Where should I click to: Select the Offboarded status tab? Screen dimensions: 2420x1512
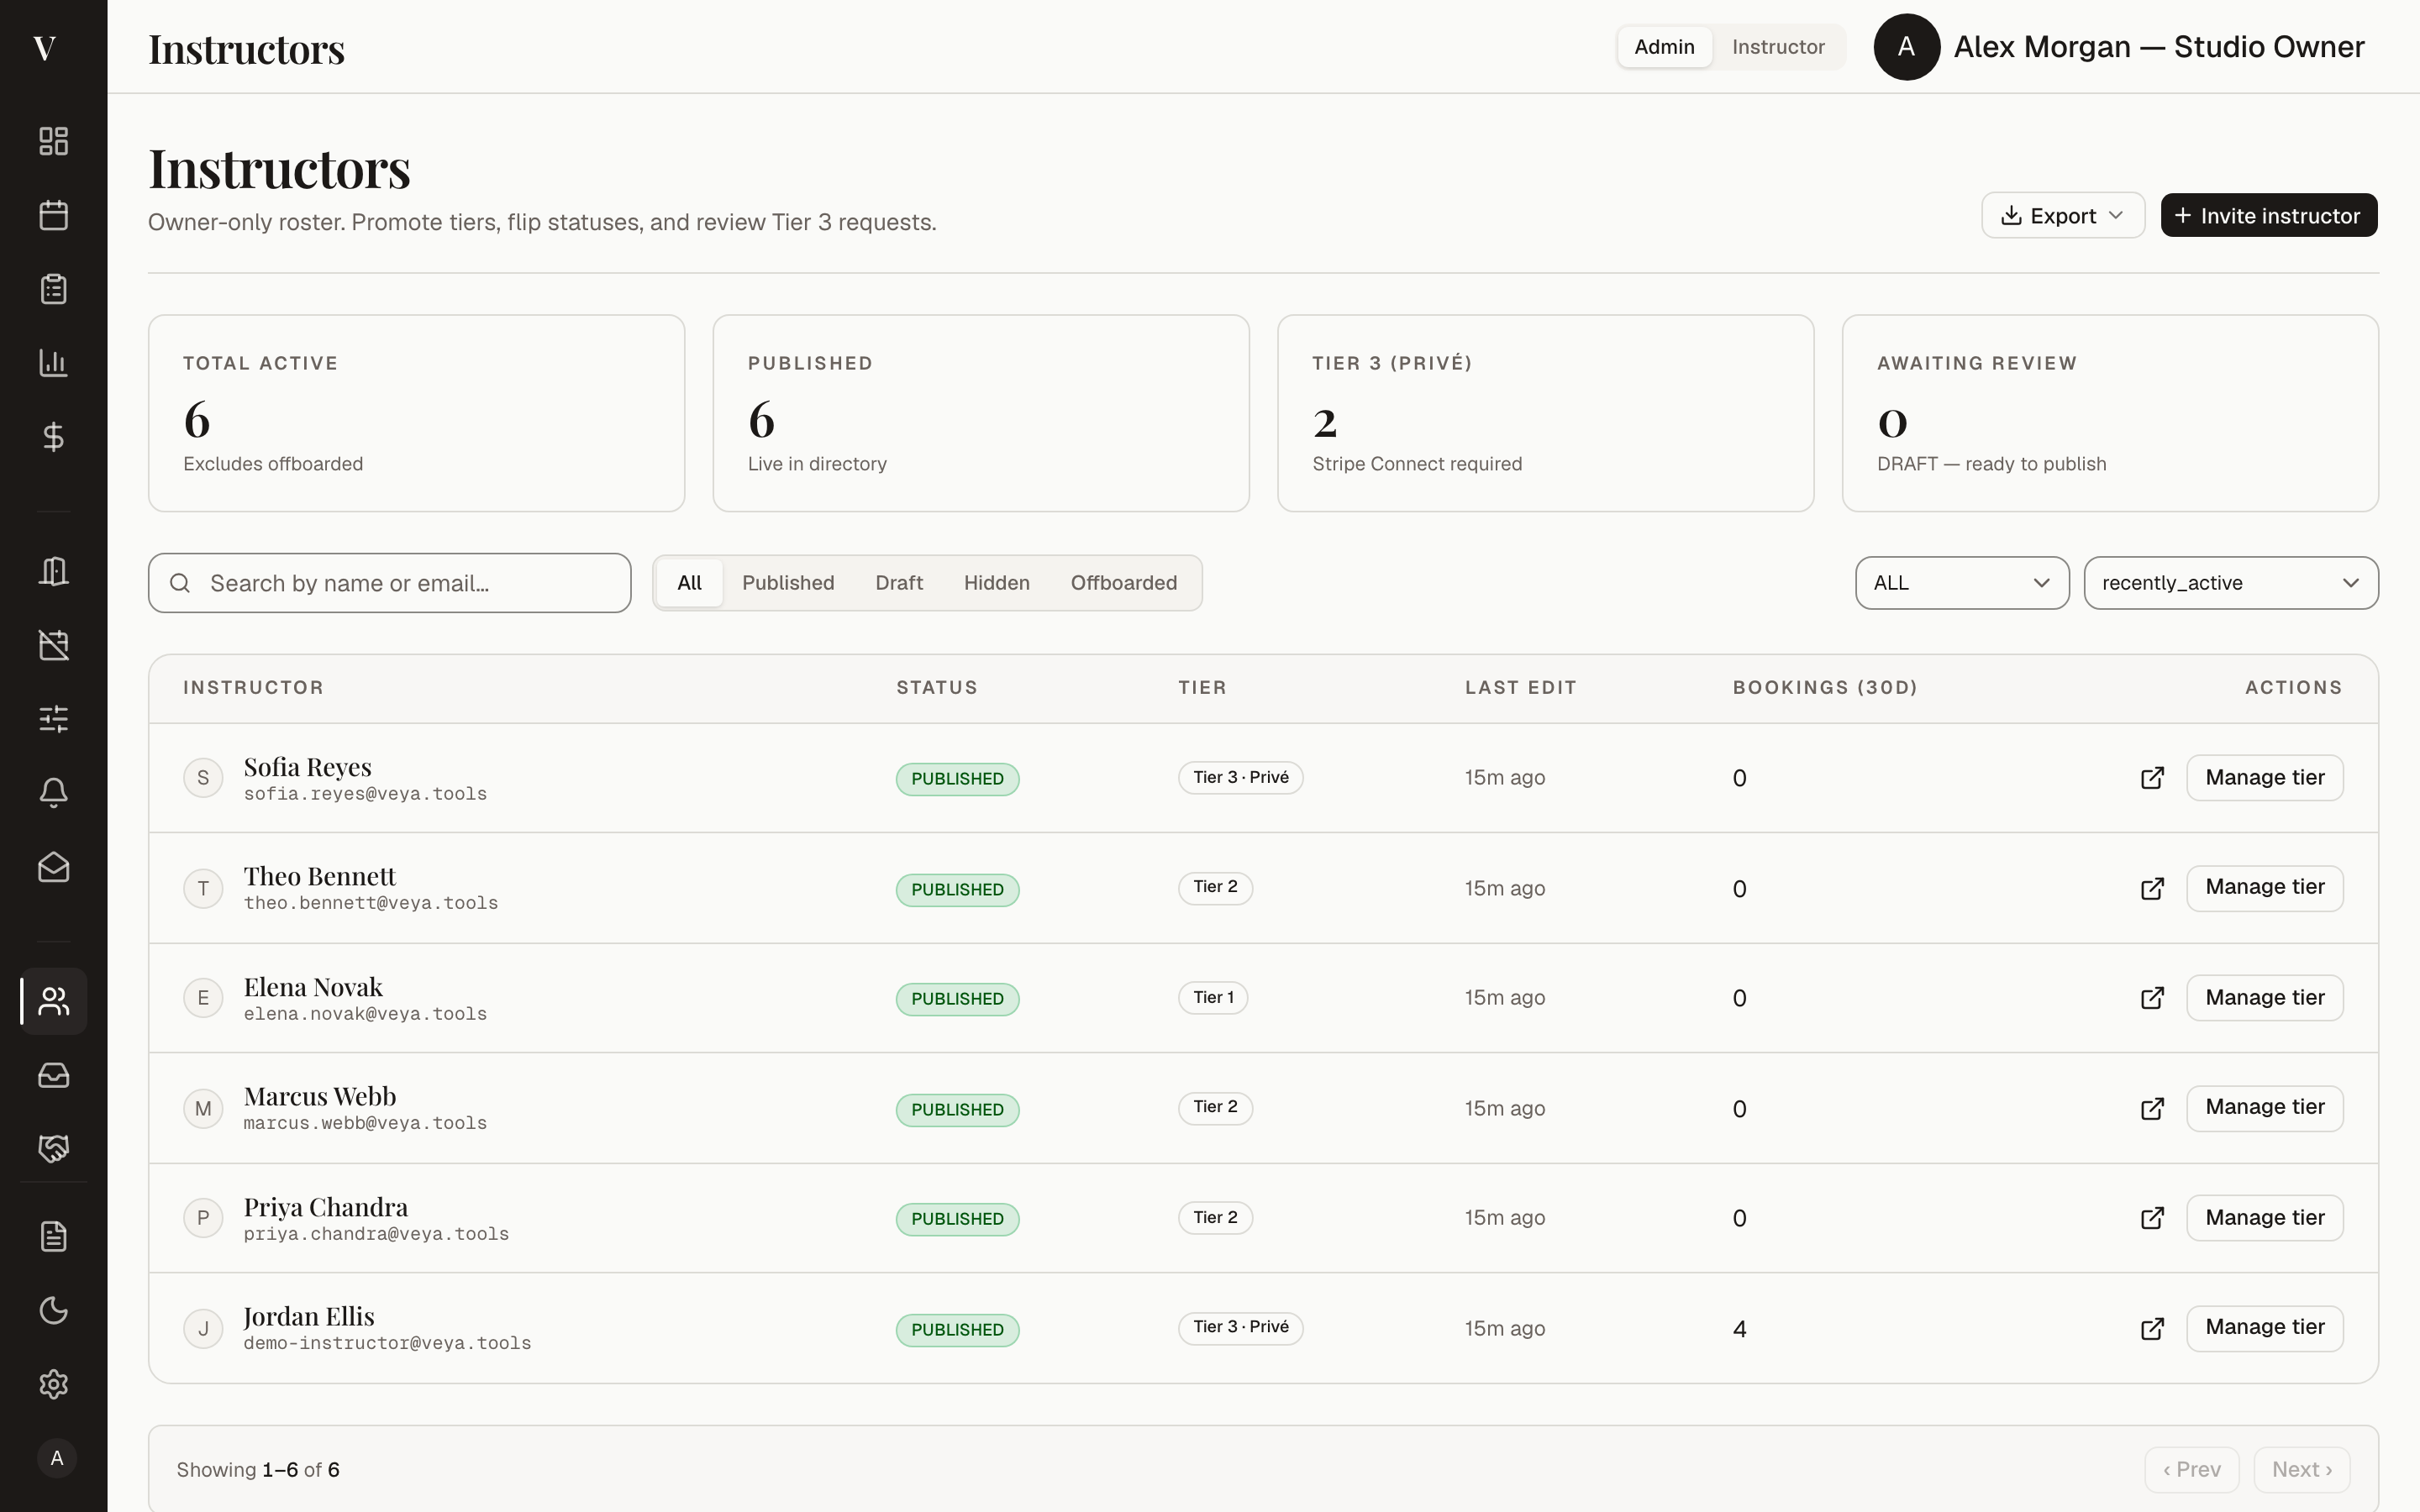[1124, 583]
